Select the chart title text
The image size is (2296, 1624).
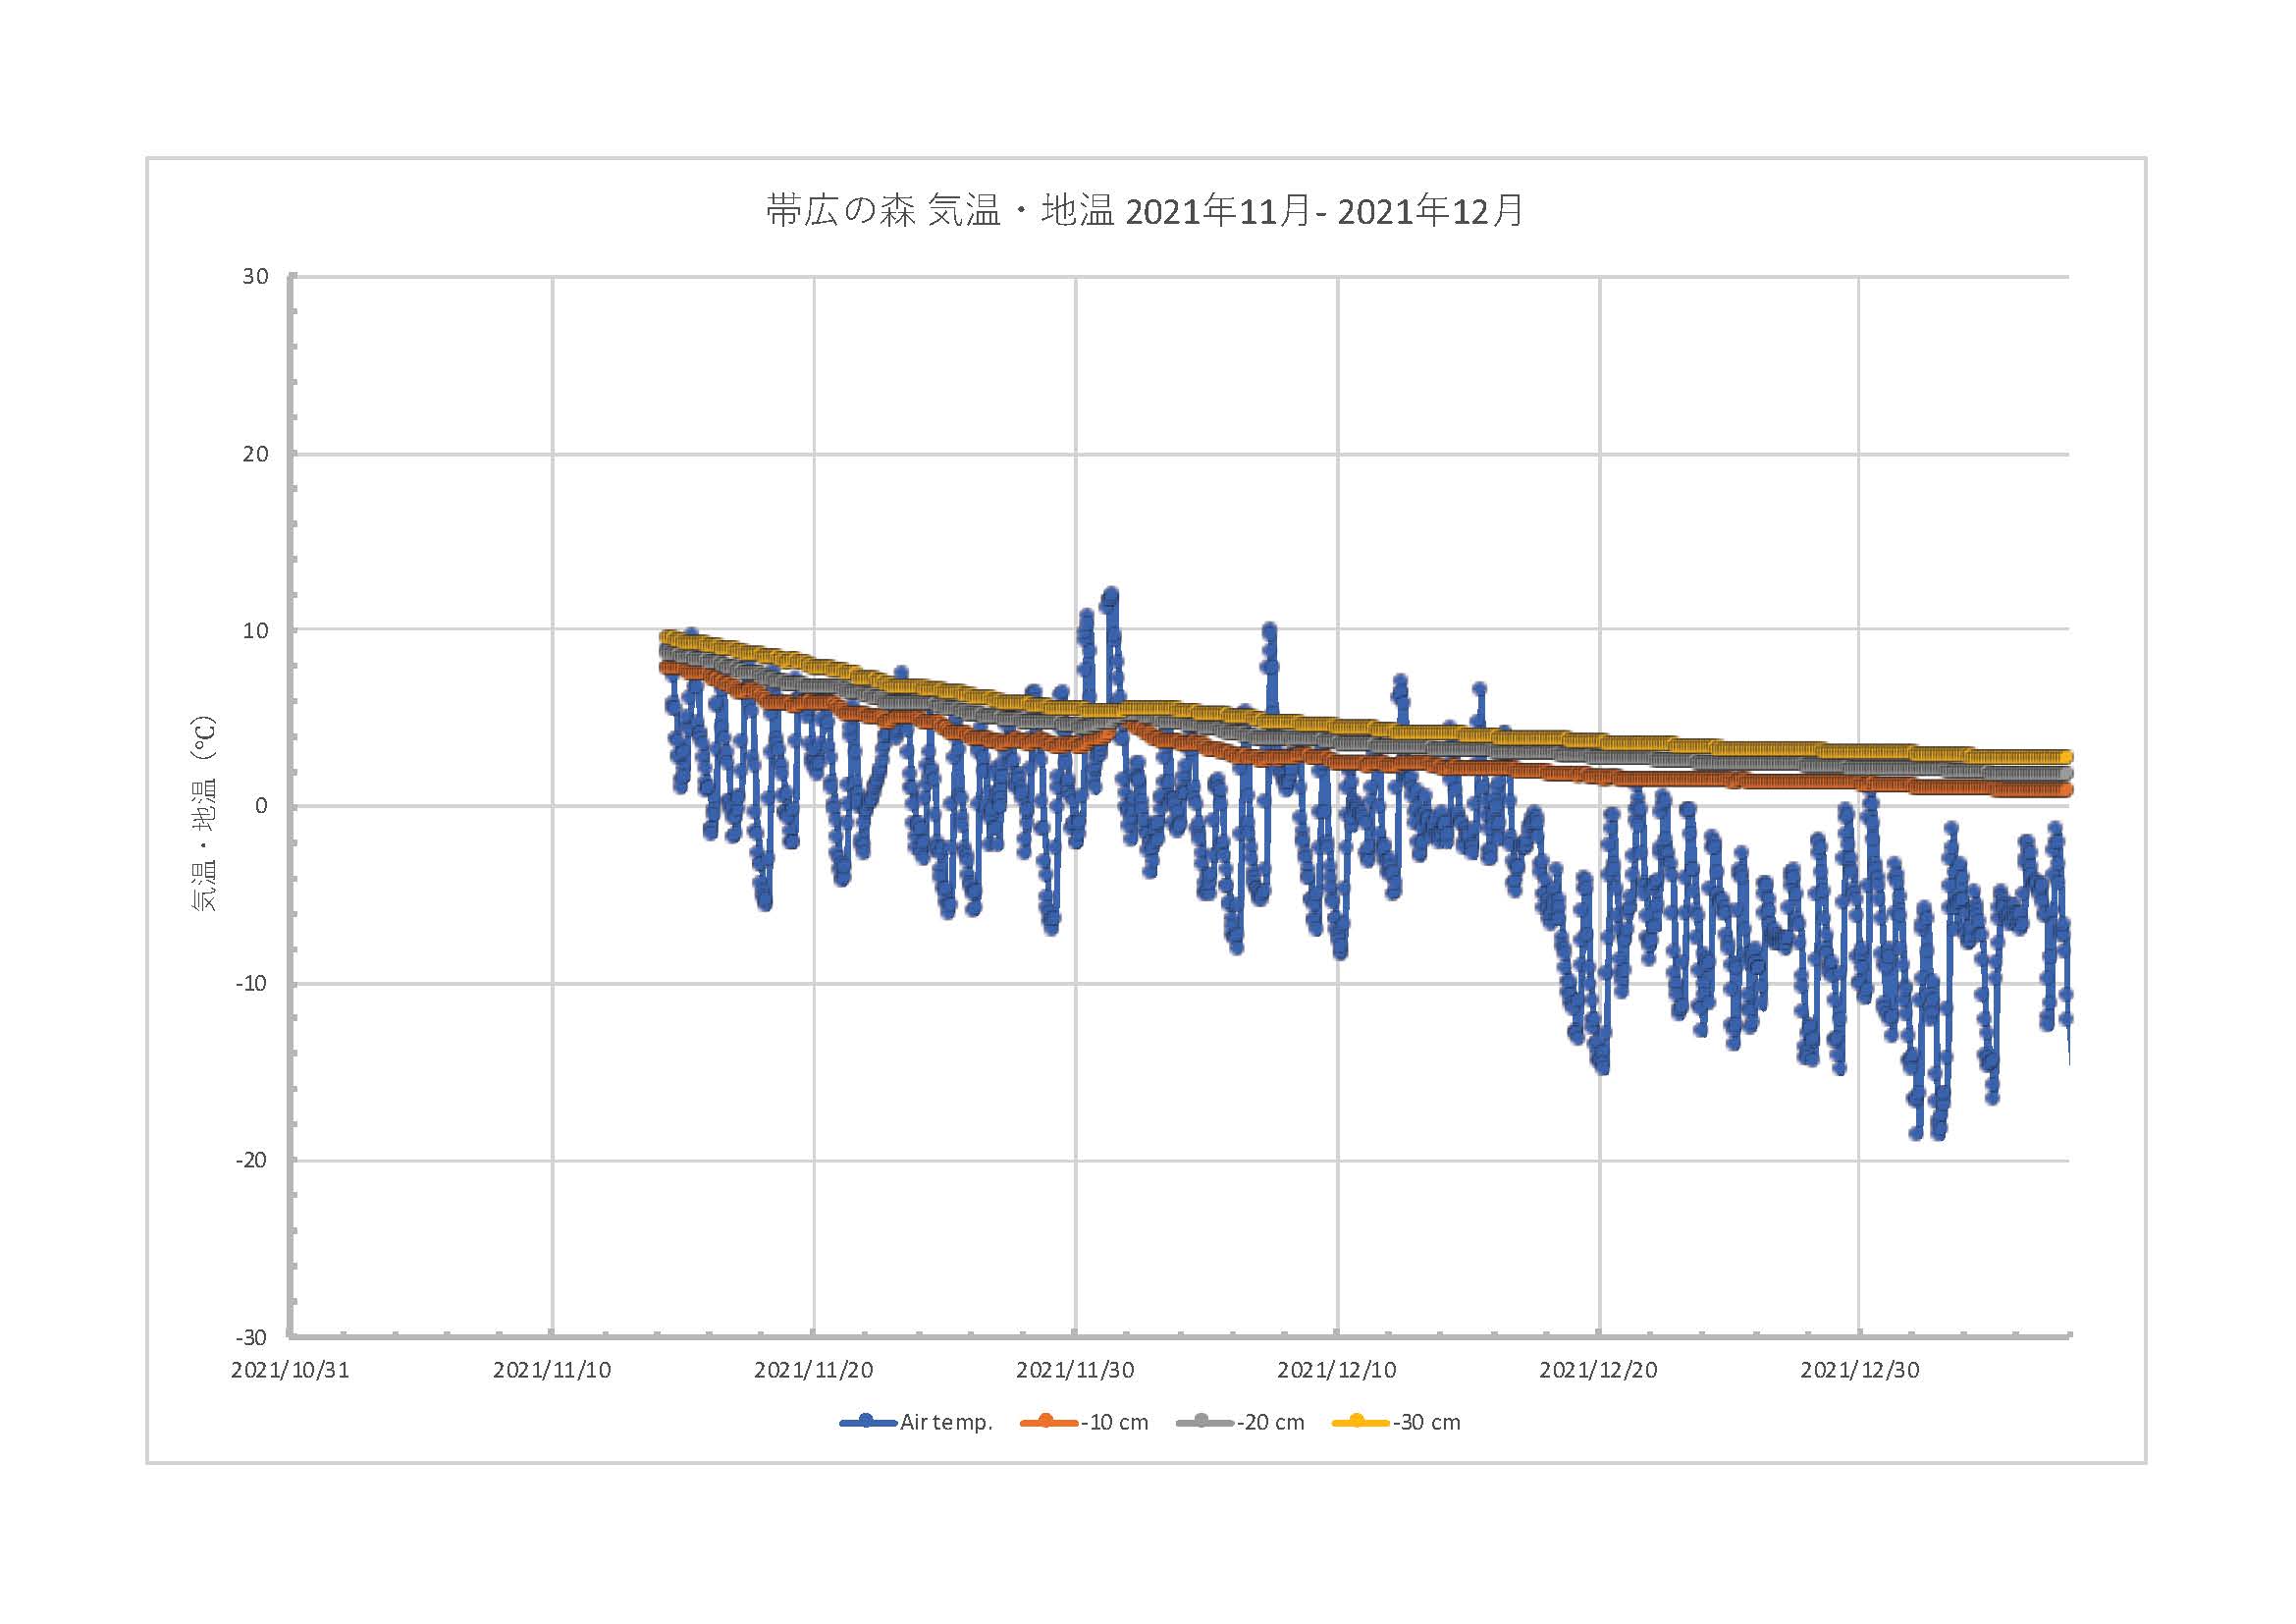[1145, 211]
